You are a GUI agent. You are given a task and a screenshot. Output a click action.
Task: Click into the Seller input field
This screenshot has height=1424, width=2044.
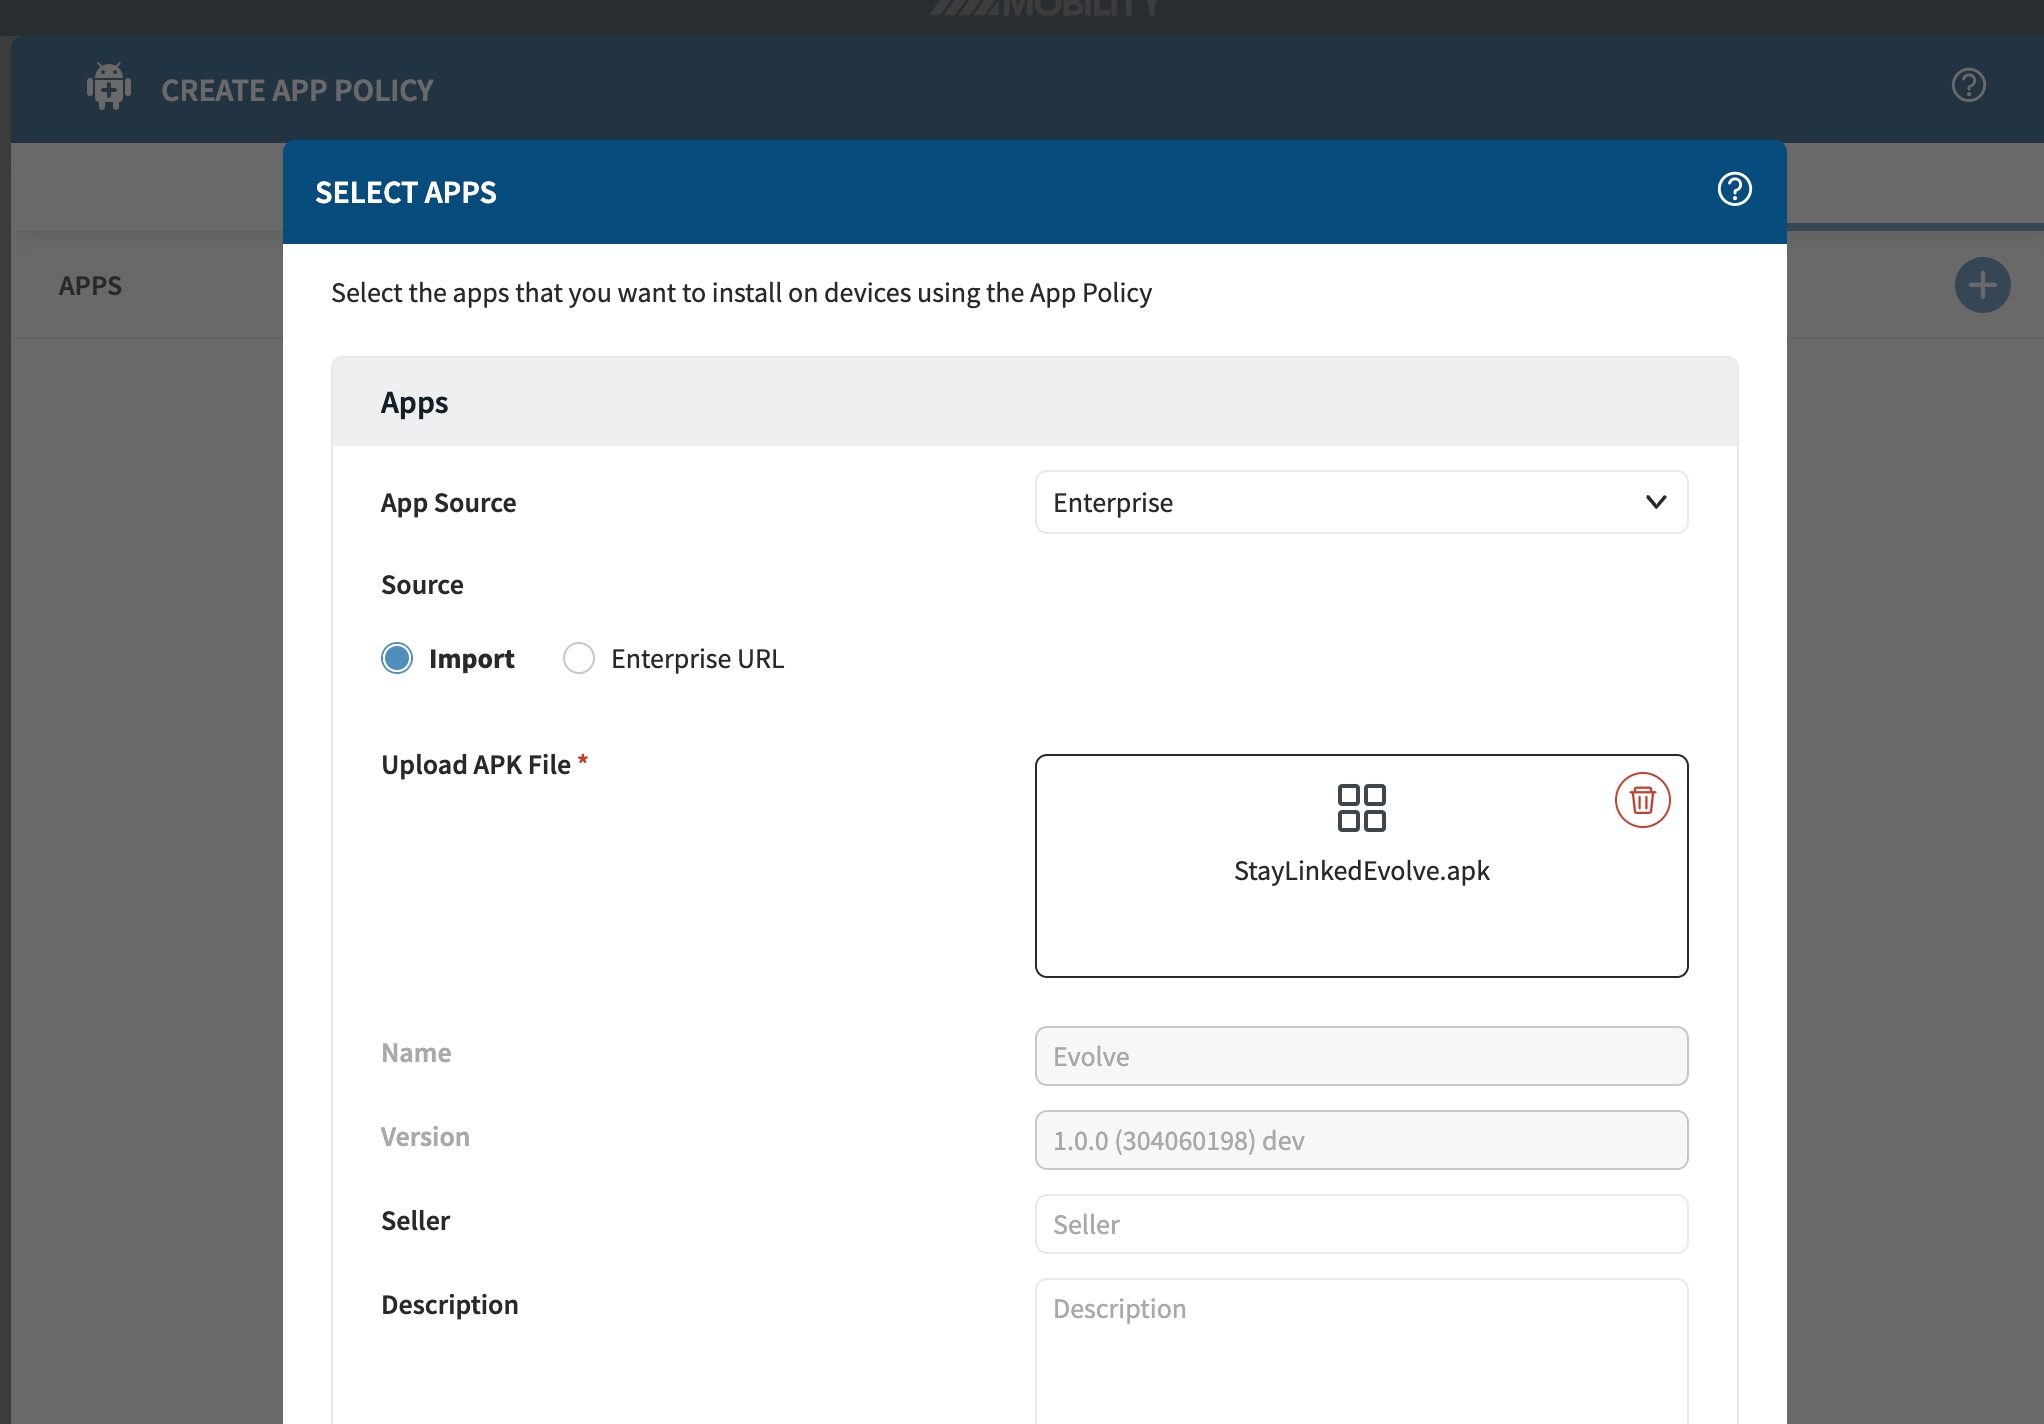(1361, 1224)
